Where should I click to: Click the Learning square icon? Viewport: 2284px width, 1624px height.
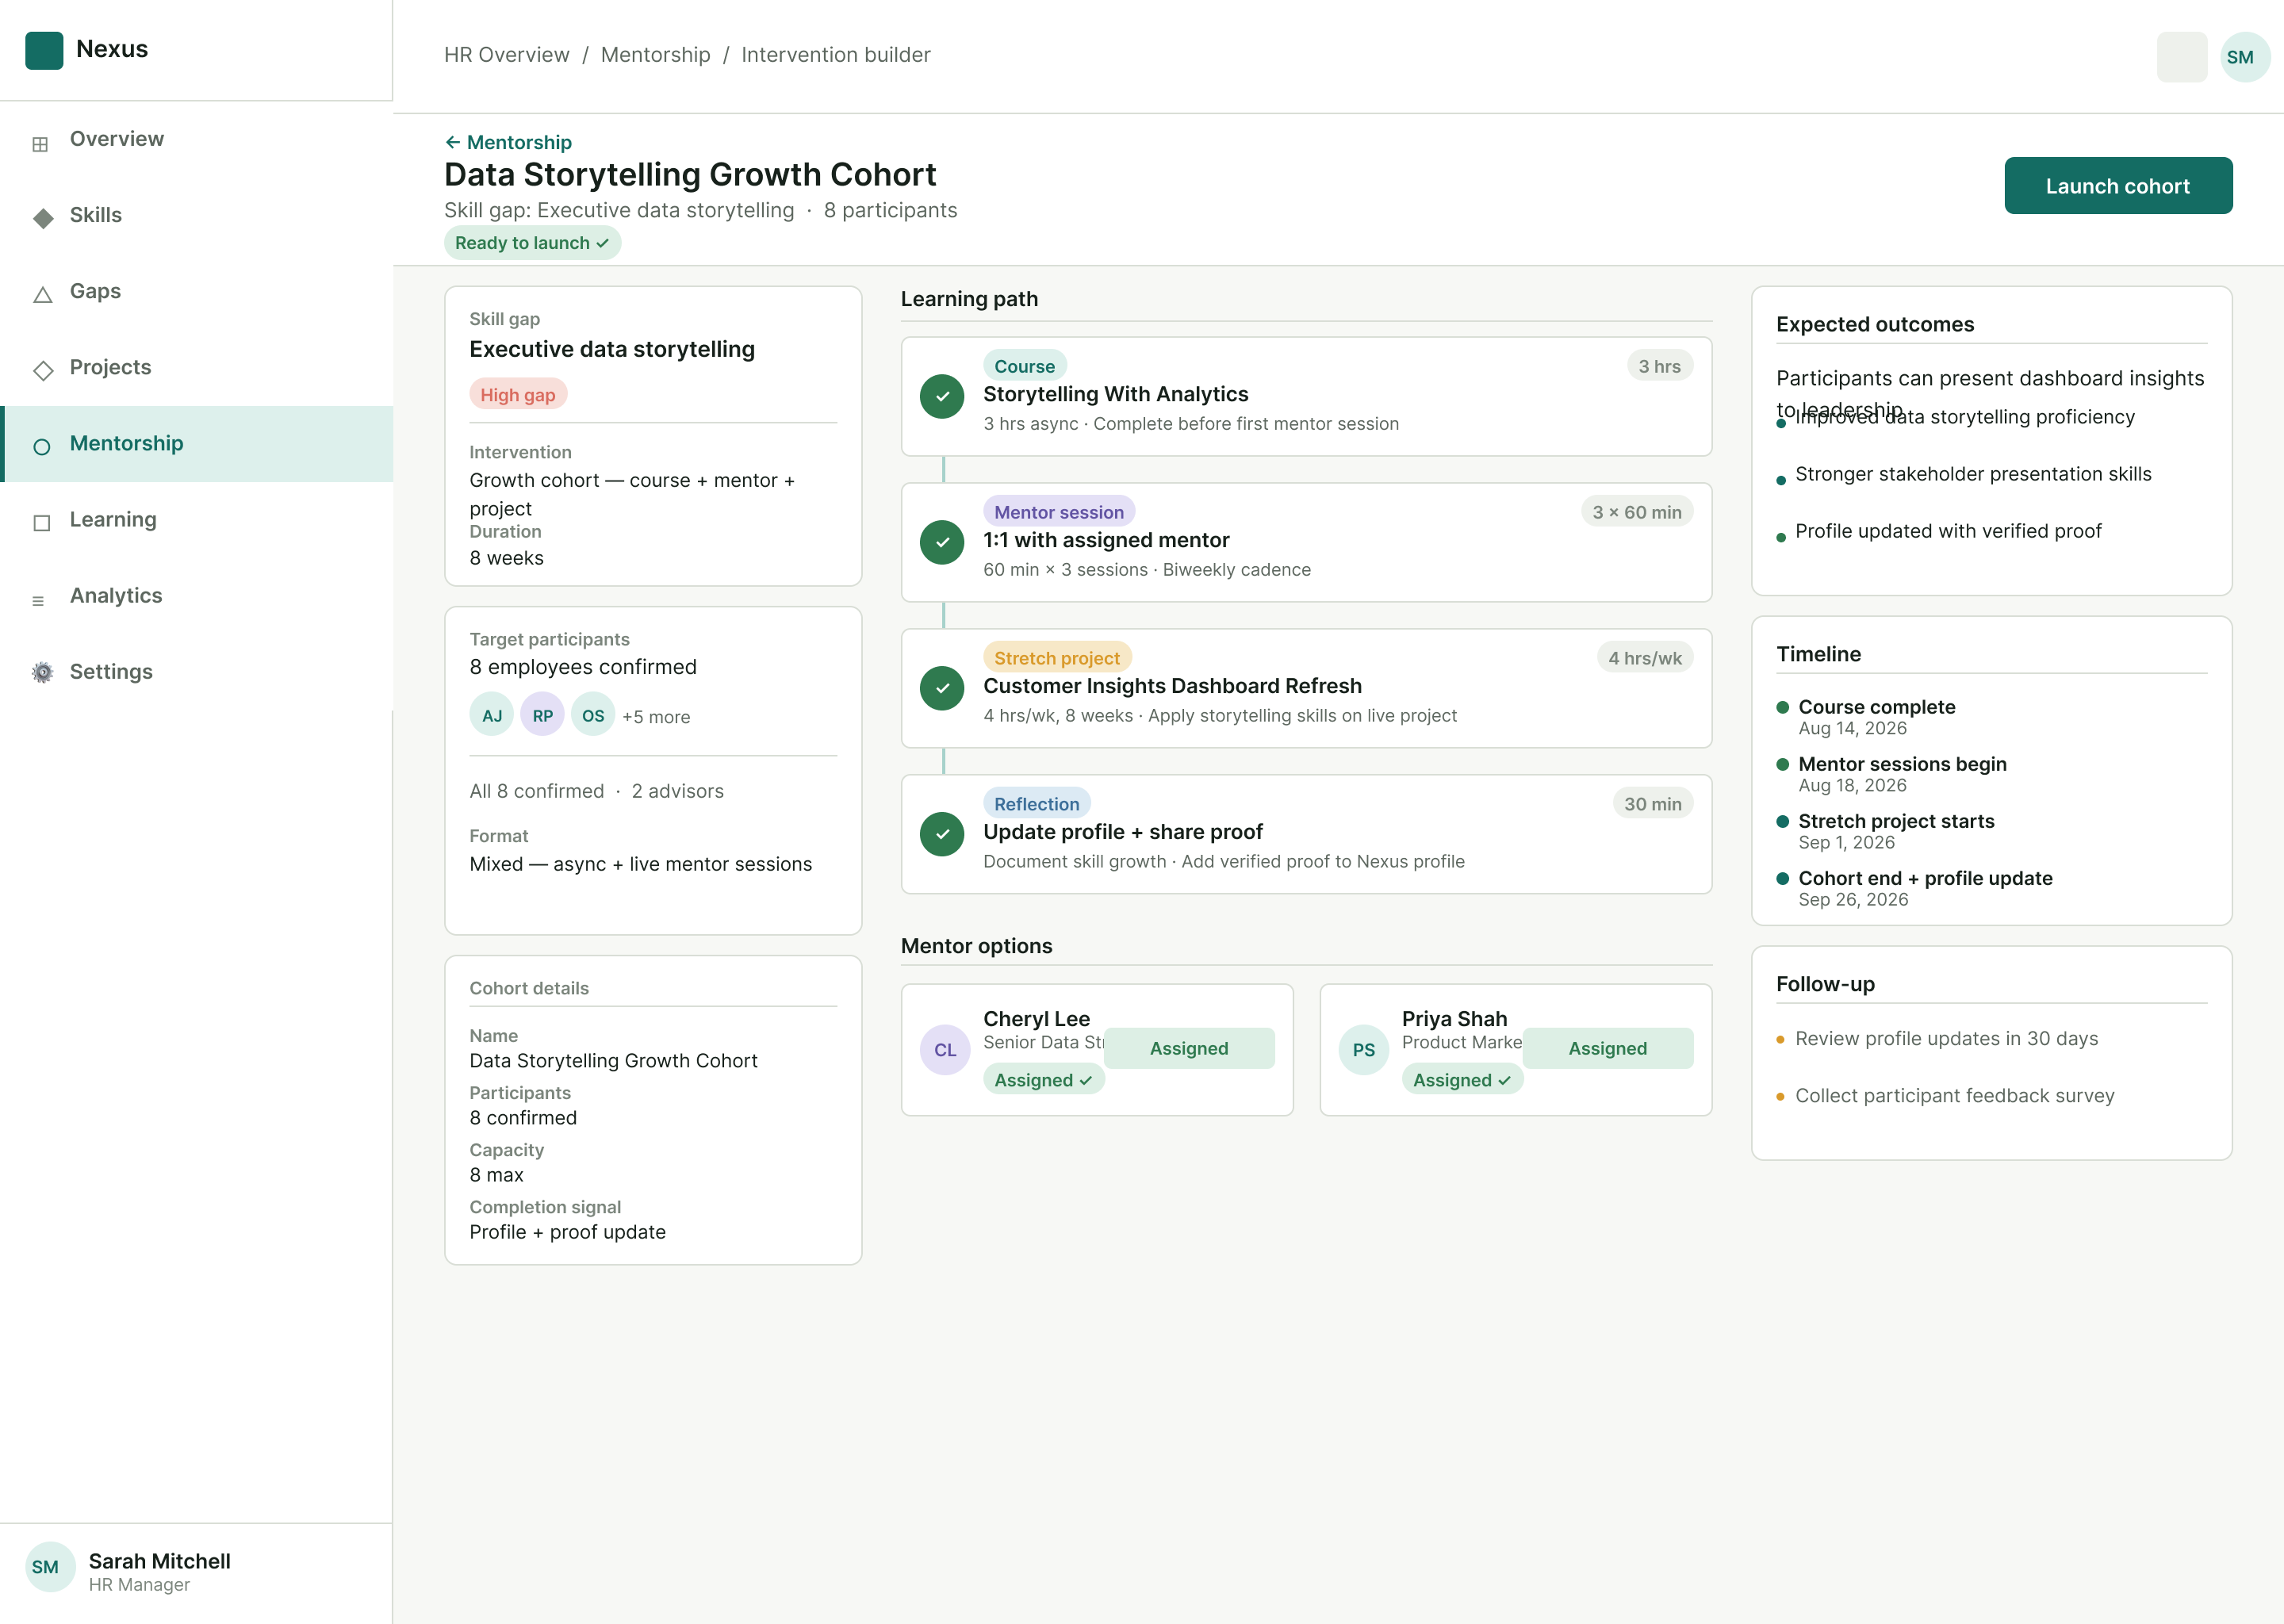pos(42,523)
